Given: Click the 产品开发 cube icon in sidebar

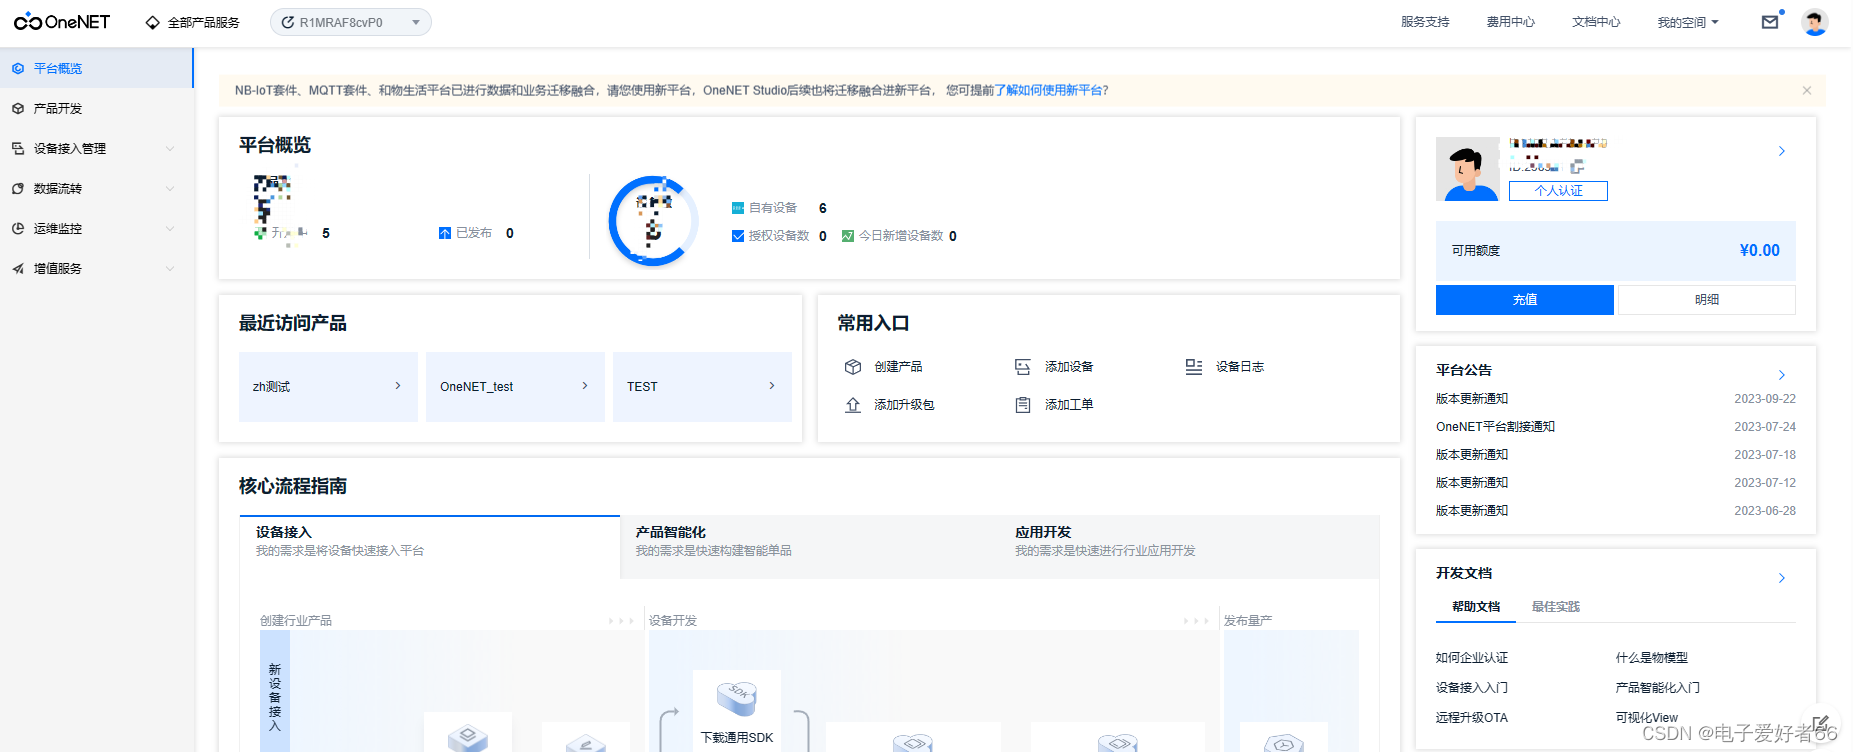Looking at the screenshot, I should 18,108.
